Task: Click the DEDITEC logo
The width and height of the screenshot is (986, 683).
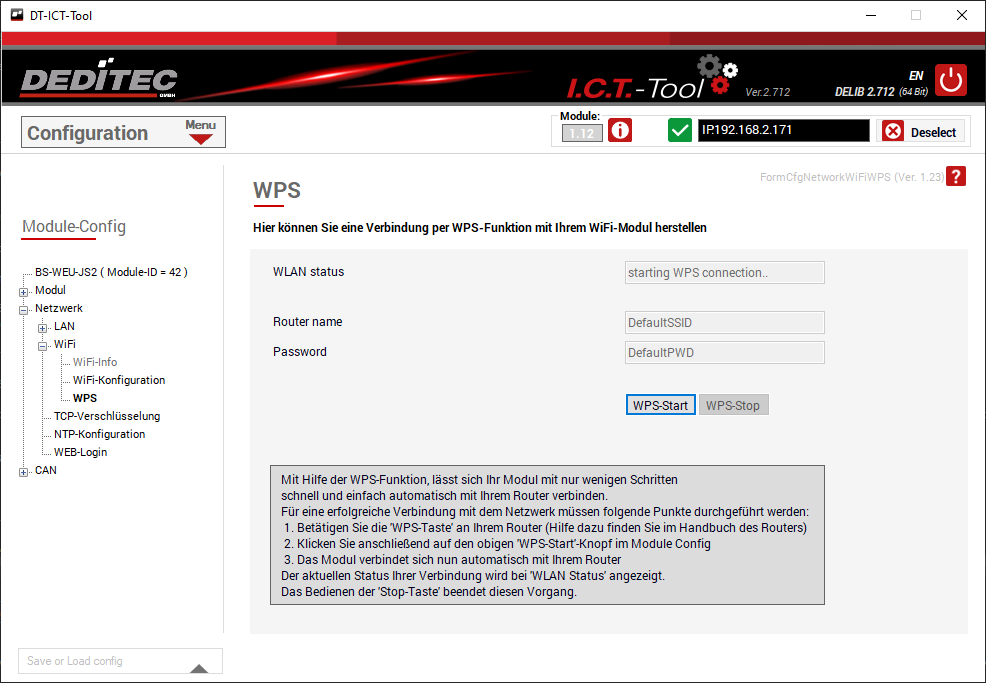Action: [99, 81]
